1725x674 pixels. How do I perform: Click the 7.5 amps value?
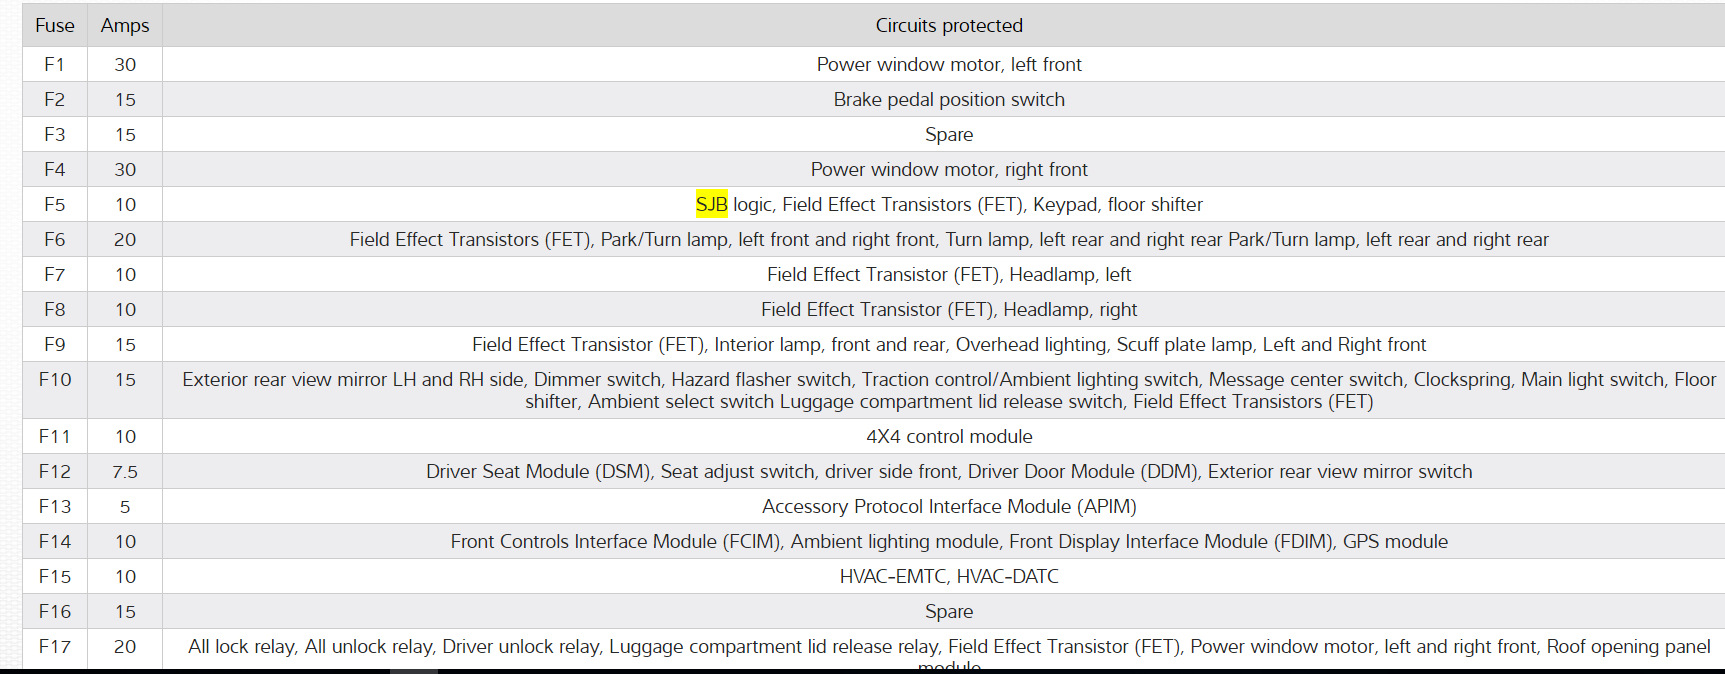pos(125,472)
